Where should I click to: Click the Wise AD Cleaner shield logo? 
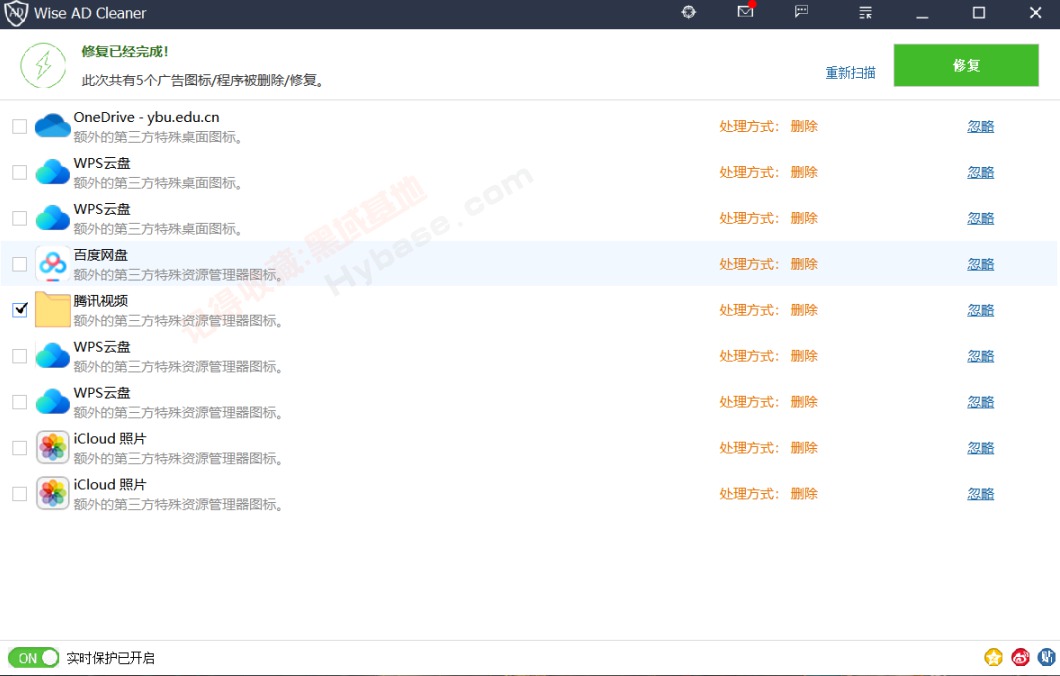pyautogui.click(x=16, y=13)
